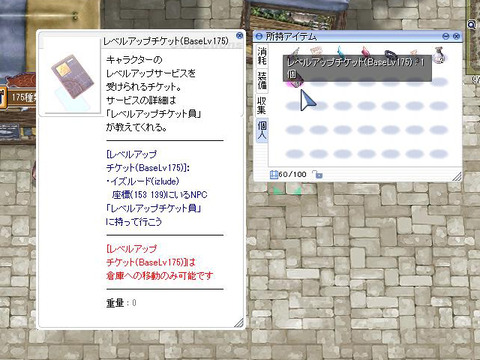Select the round potion bottle item
Viewport: 480px width, 360px height.
pos(439,55)
